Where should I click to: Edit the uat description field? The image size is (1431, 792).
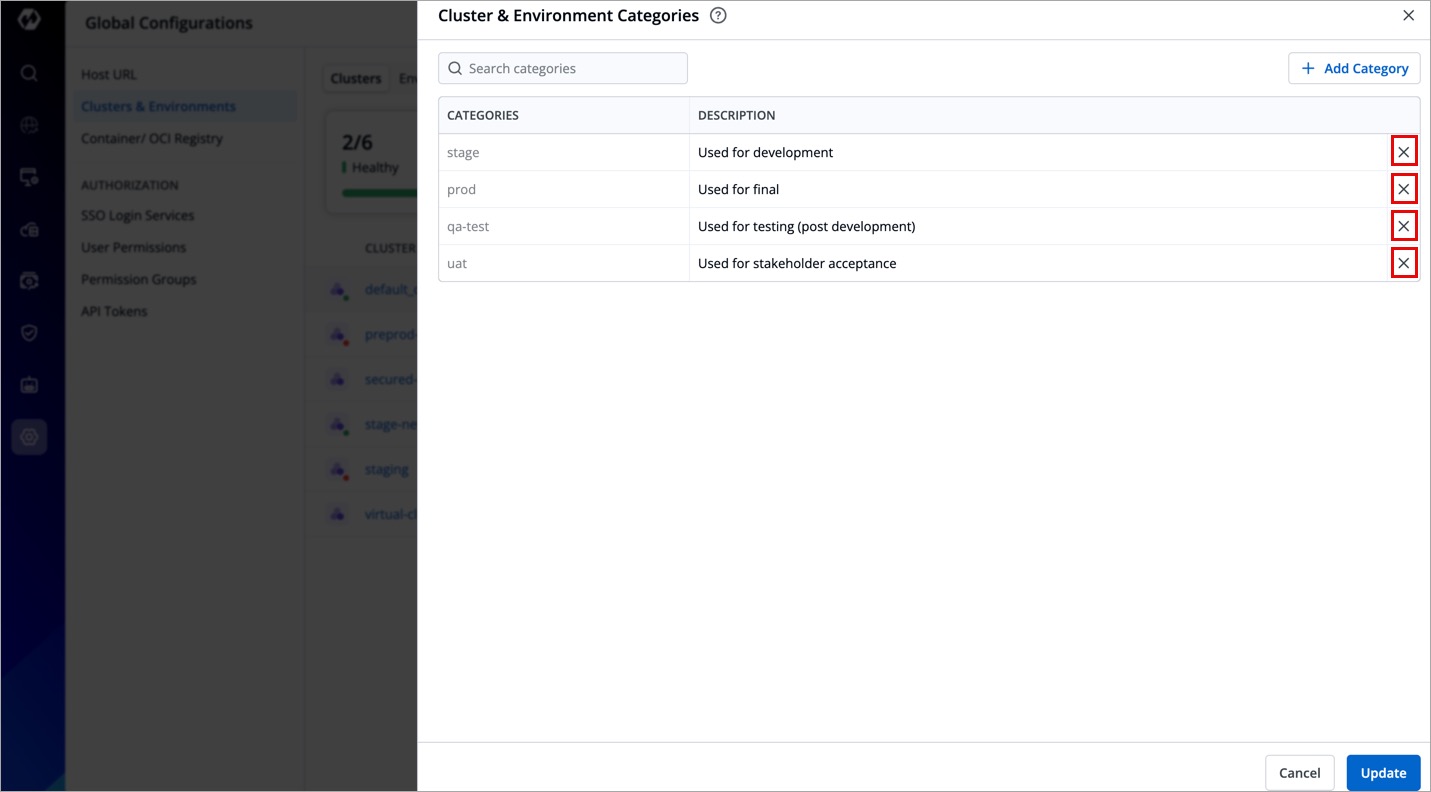1040,264
